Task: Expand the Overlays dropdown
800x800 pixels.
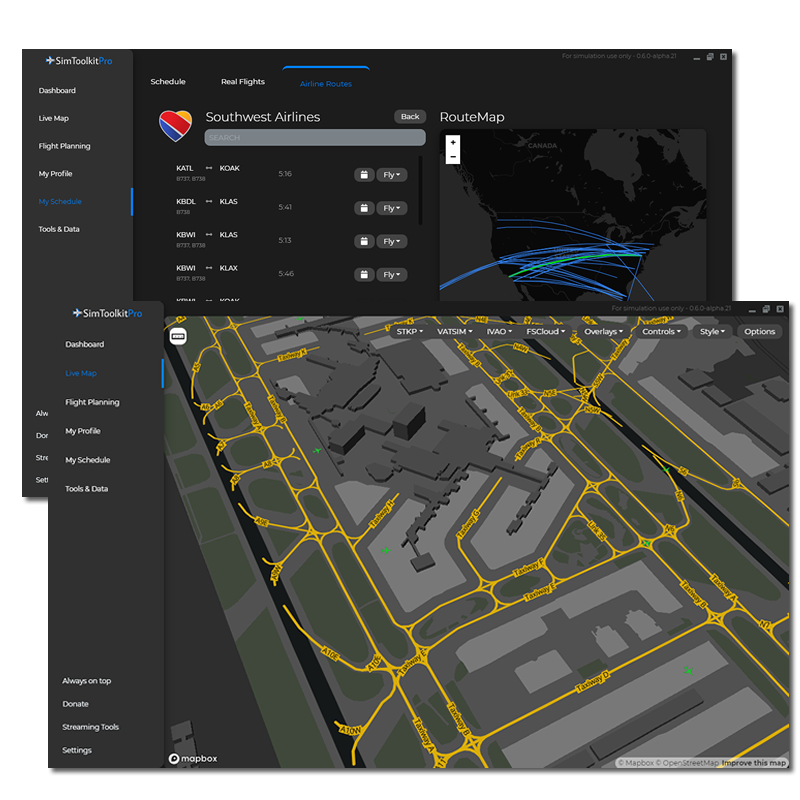Action: (603, 331)
